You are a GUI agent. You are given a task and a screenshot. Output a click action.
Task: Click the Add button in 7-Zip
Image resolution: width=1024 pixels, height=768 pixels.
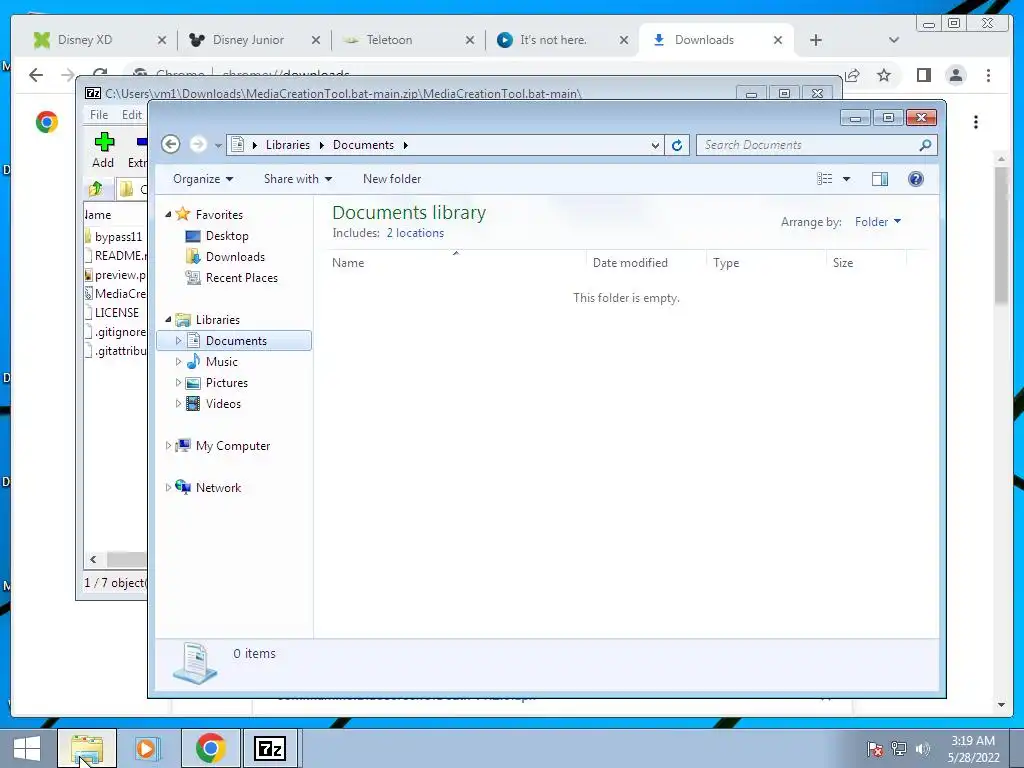(103, 150)
